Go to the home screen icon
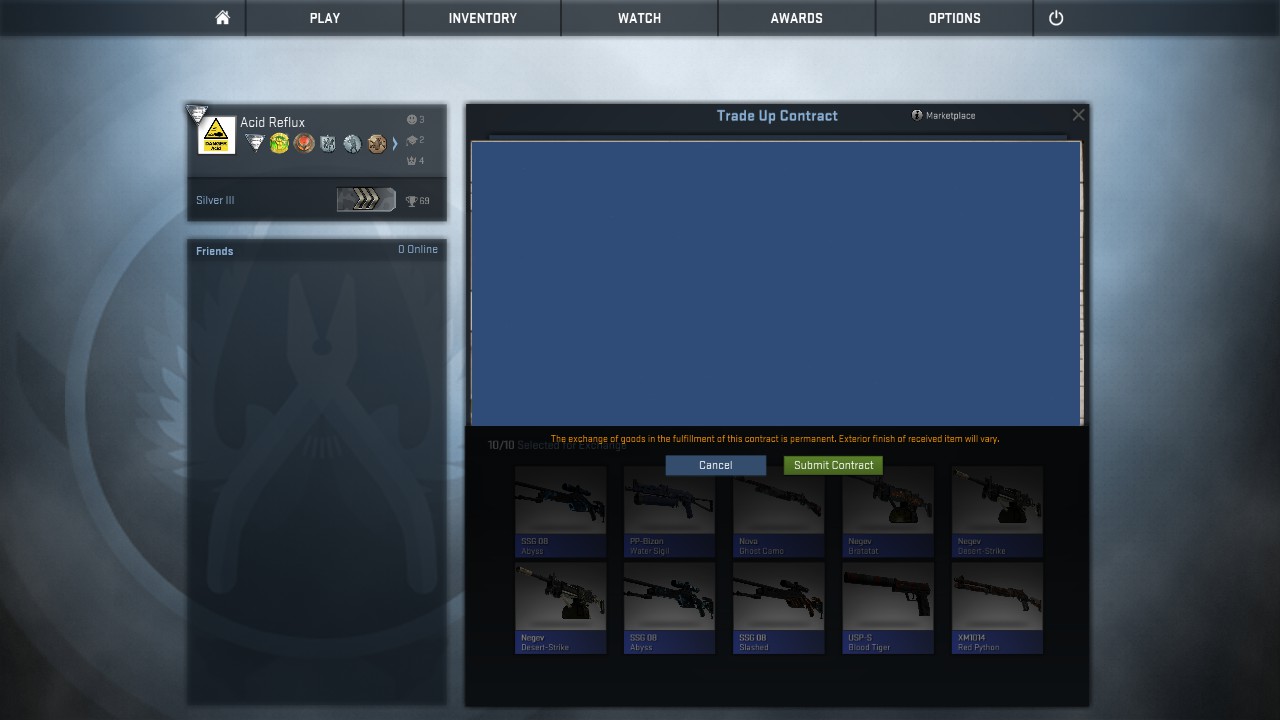This screenshot has width=1280, height=720. 223,18
